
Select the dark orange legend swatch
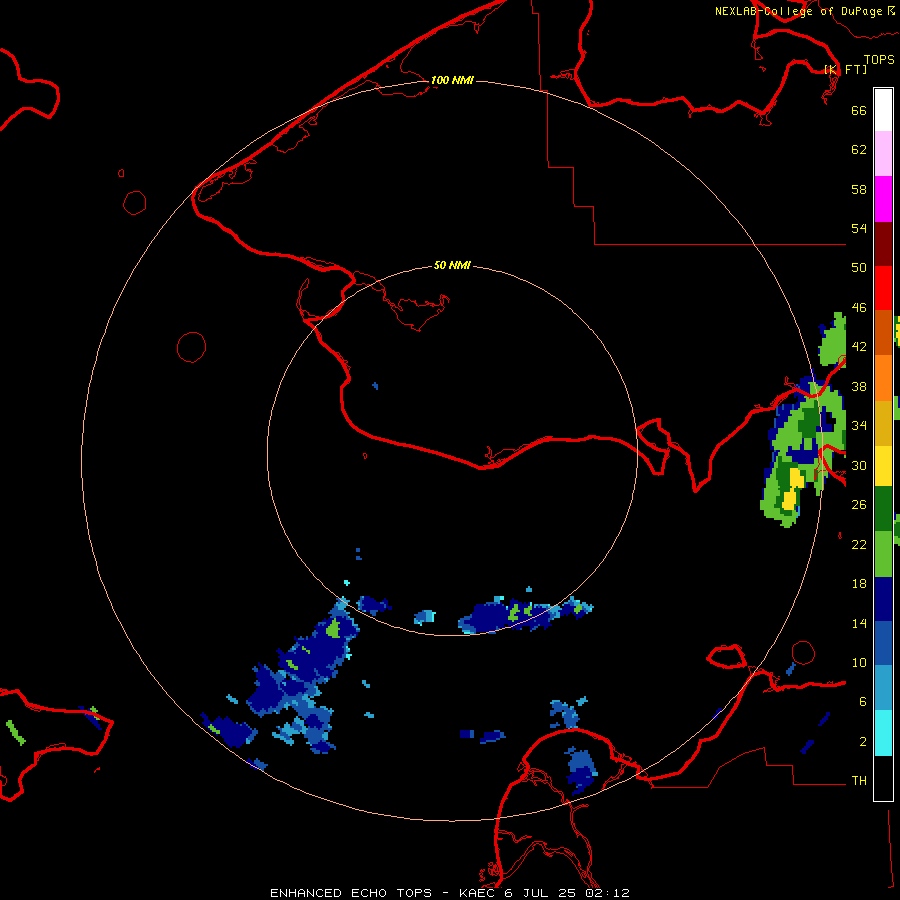coord(883,333)
